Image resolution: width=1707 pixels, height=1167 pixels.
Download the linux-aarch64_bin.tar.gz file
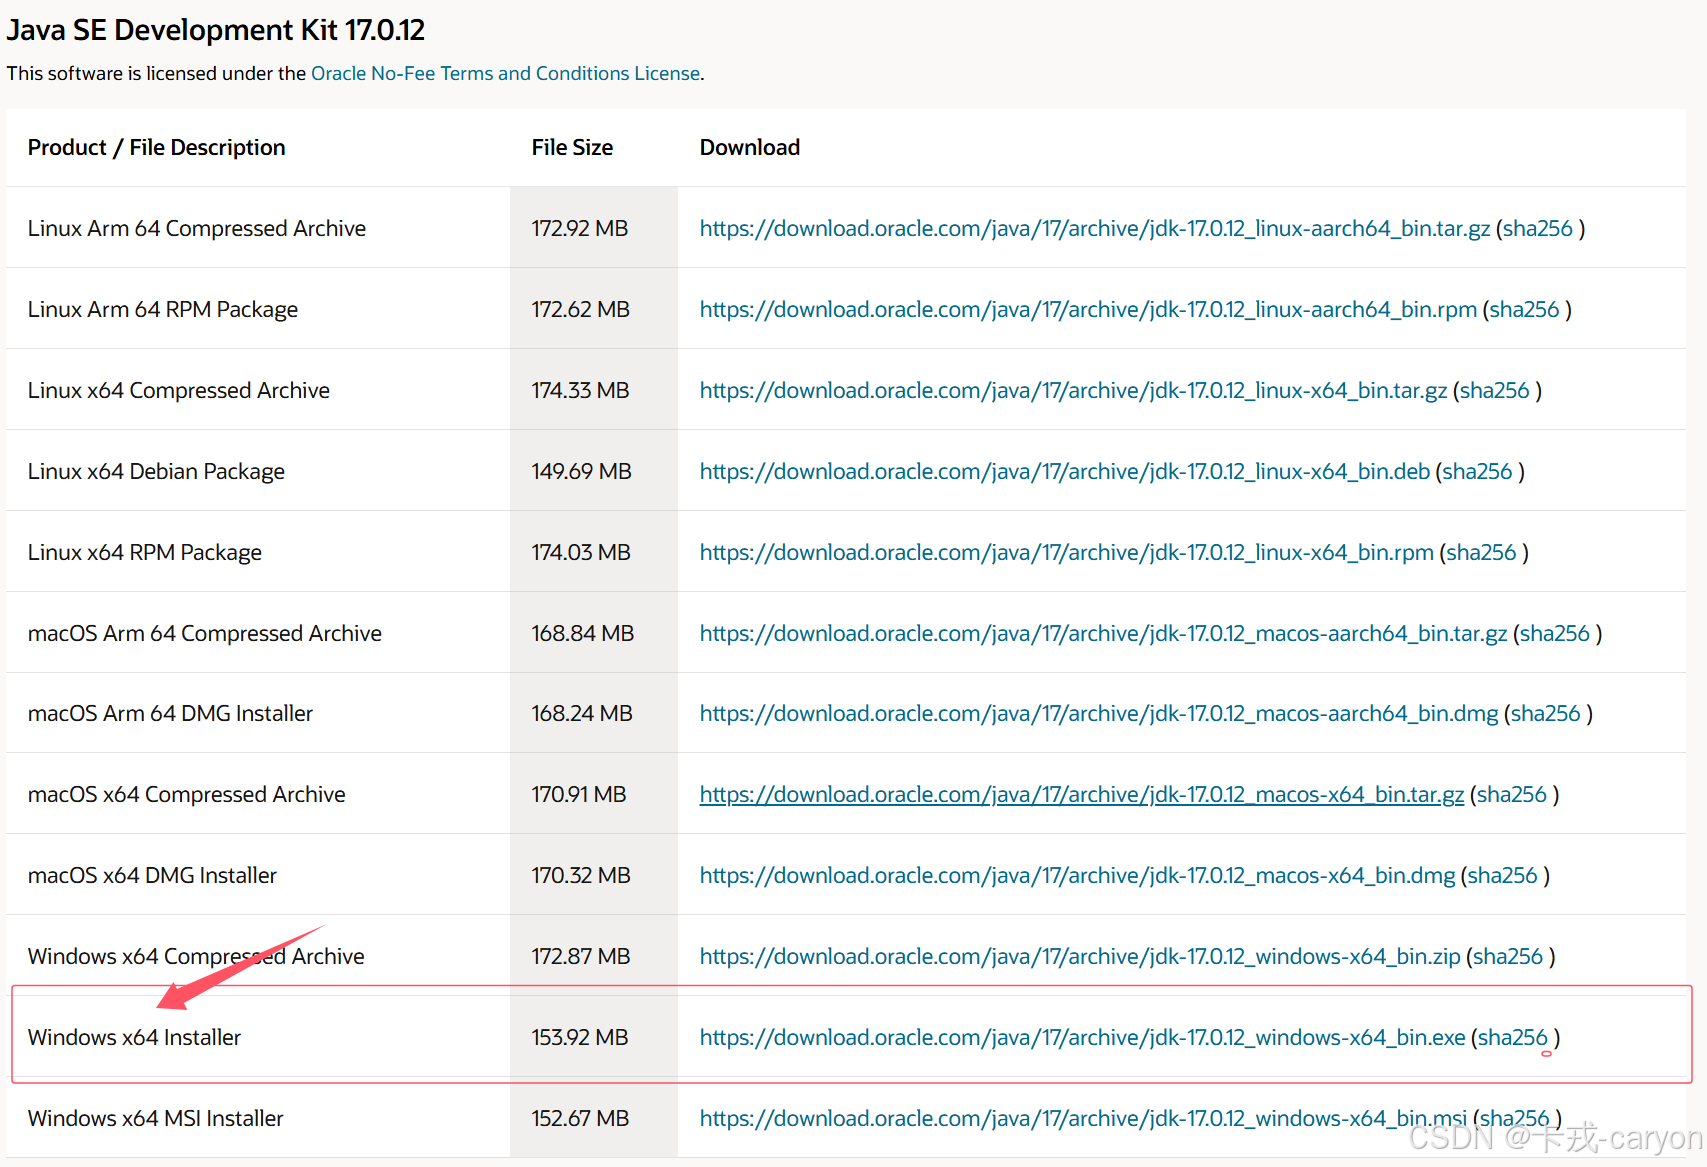click(x=1095, y=228)
